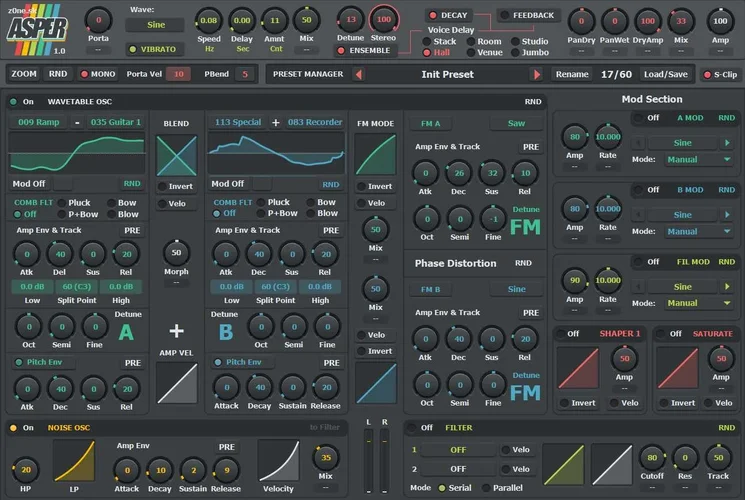The height and width of the screenshot is (500, 745).
Task: Click the SHAPER 1 red curve display
Action: click(578, 368)
